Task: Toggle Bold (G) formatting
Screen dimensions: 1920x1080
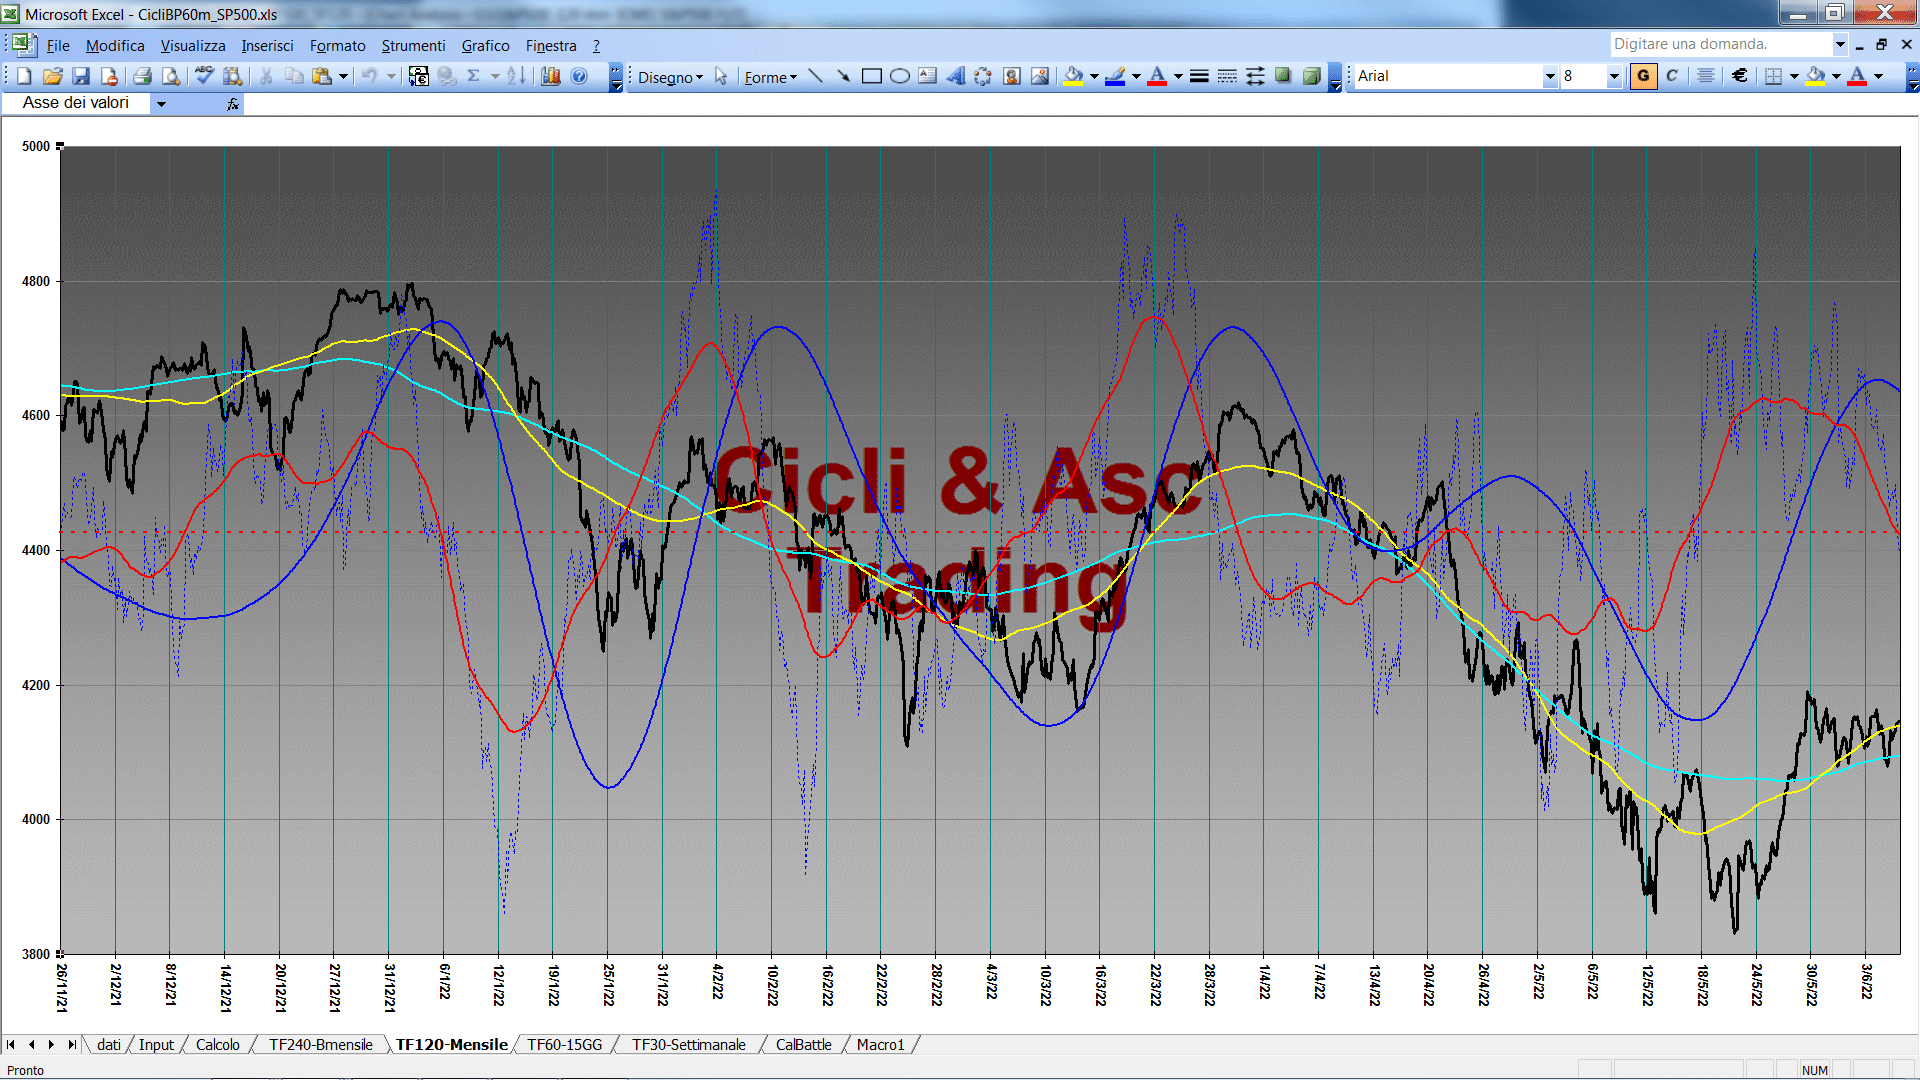Action: (1643, 76)
